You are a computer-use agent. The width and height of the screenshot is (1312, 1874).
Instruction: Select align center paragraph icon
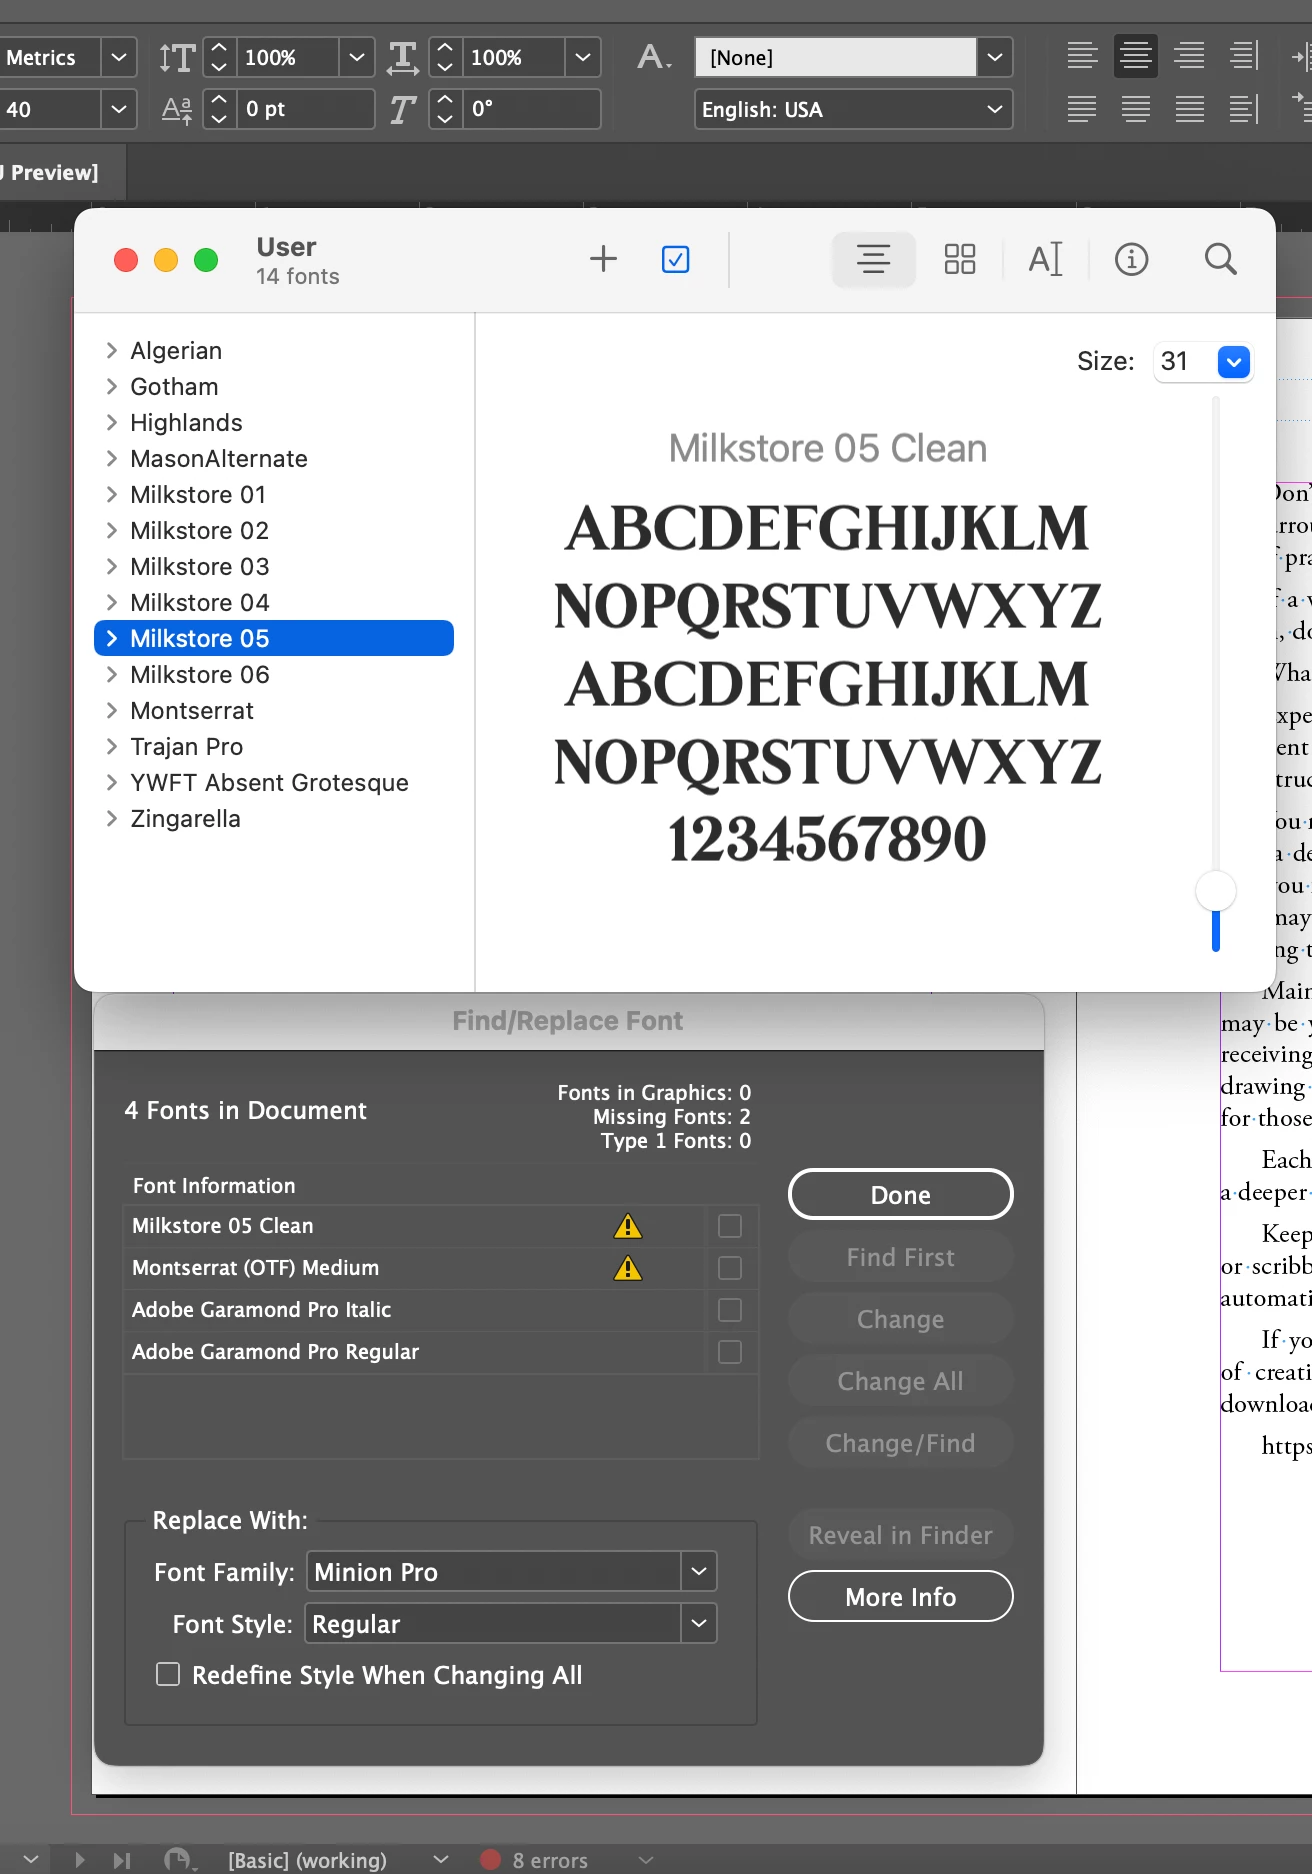pos(1136,56)
